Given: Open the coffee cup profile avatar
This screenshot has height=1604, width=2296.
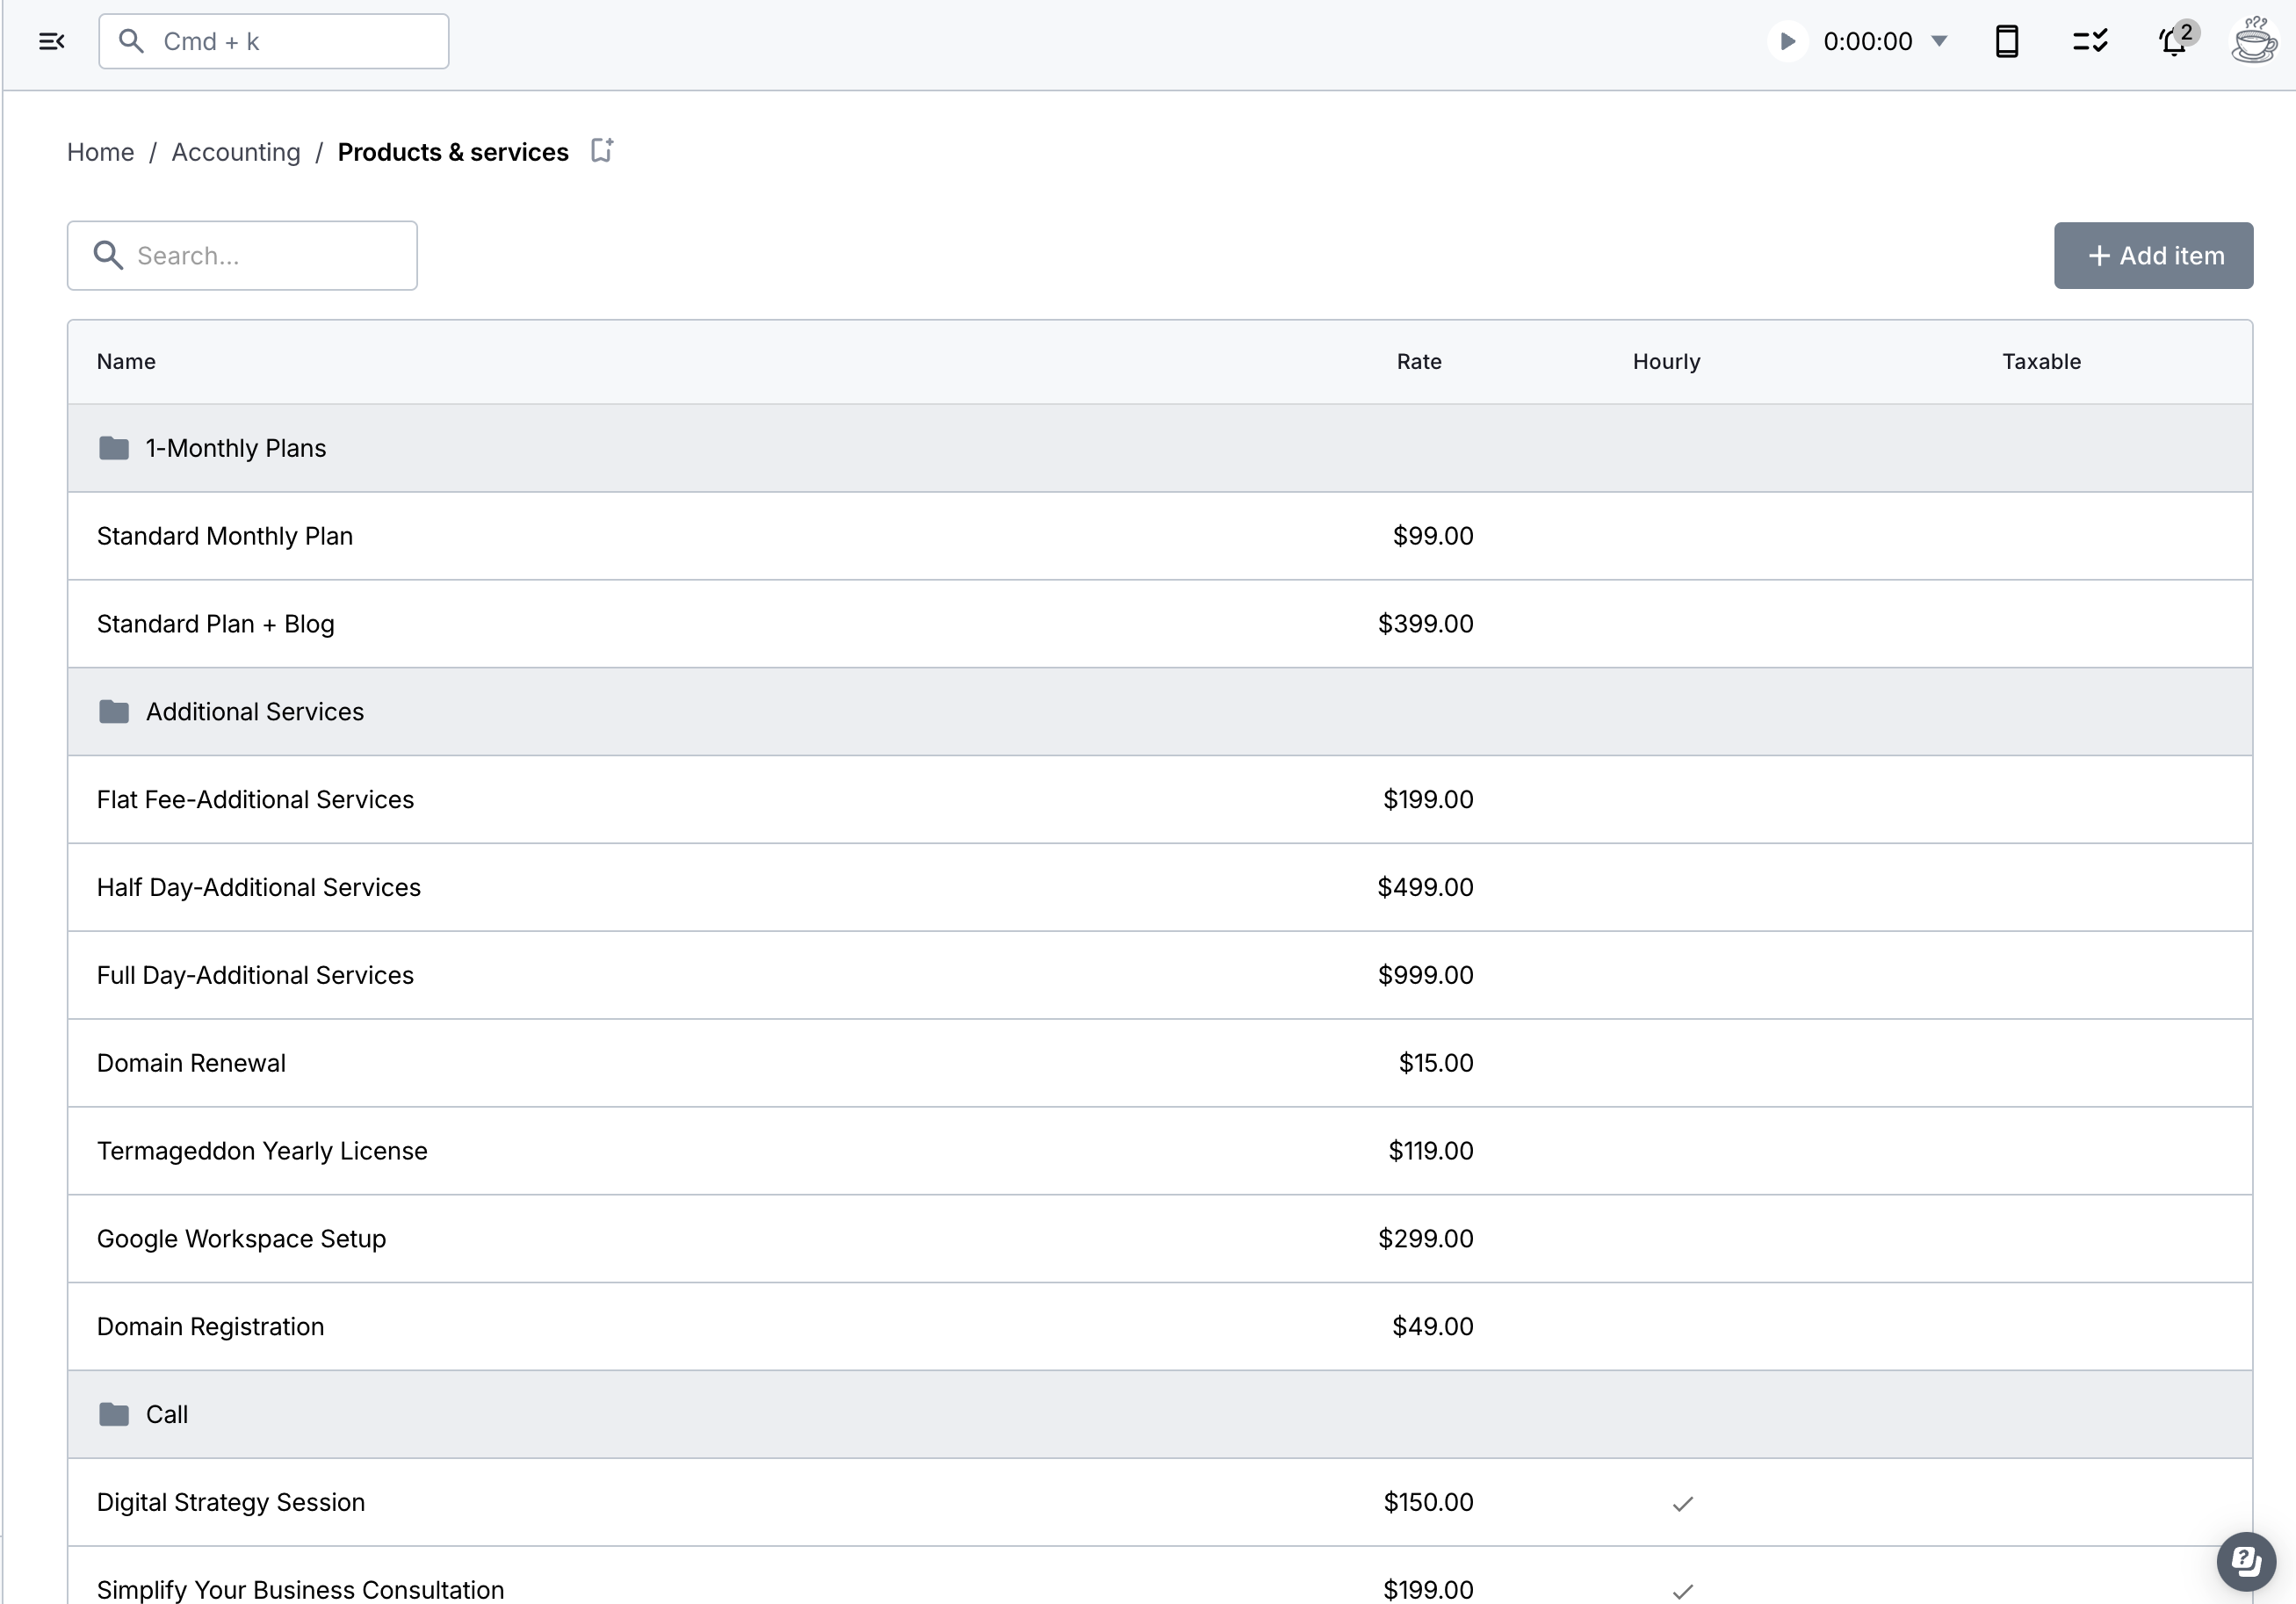Looking at the screenshot, I should 2253,41.
